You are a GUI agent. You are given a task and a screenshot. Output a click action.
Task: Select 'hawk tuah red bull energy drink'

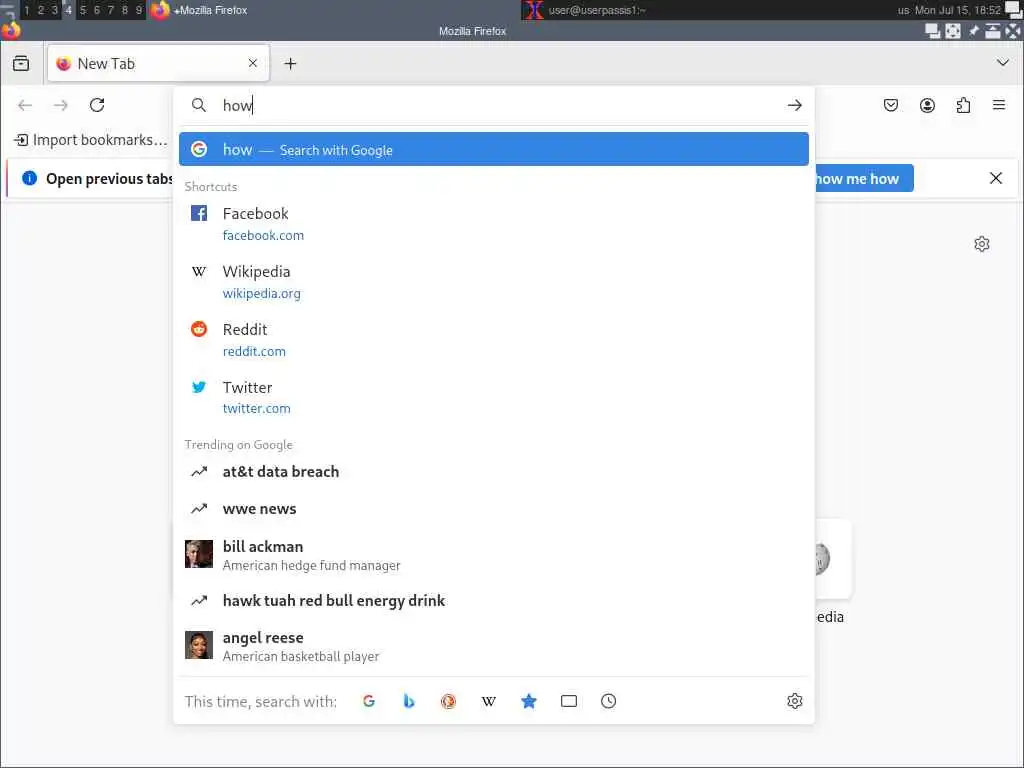tap(494, 600)
